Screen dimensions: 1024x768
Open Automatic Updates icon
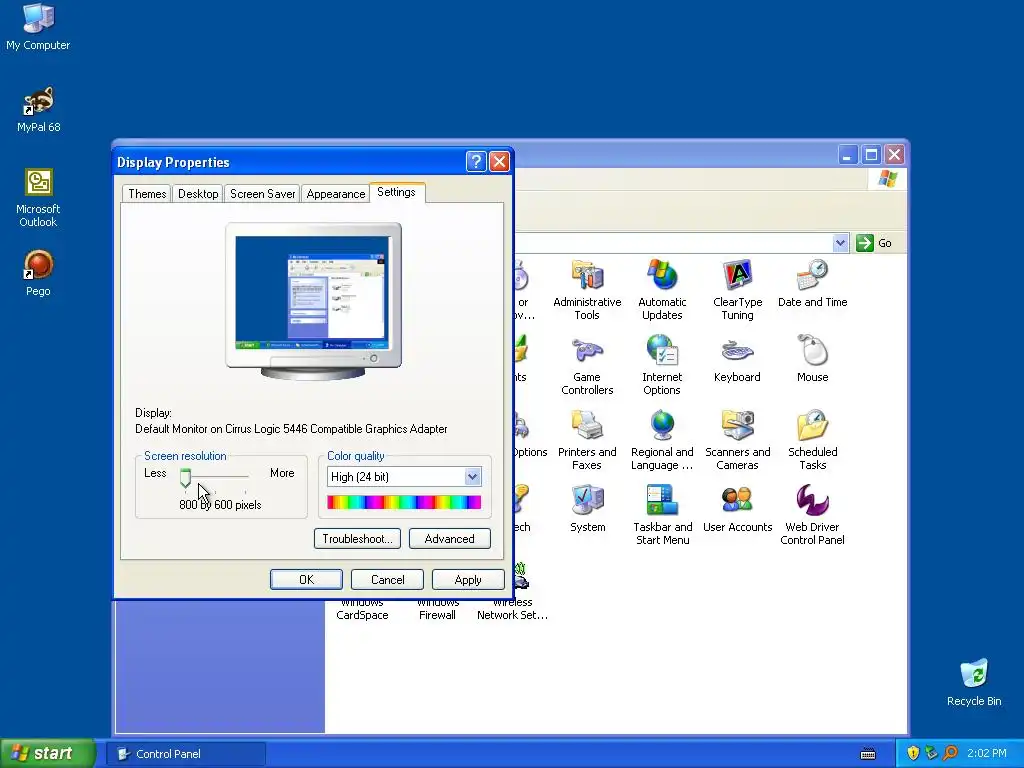click(x=662, y=289)
